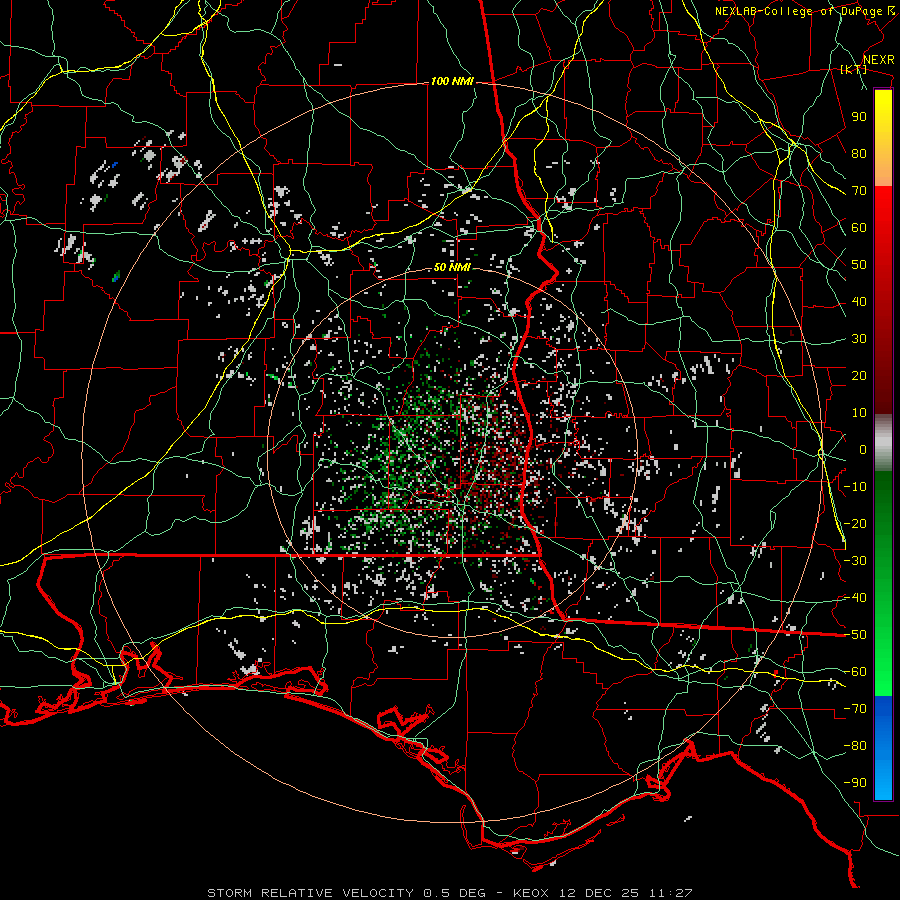
Task: Click the 0 value on velocity scale
Action: pos(863,449)
